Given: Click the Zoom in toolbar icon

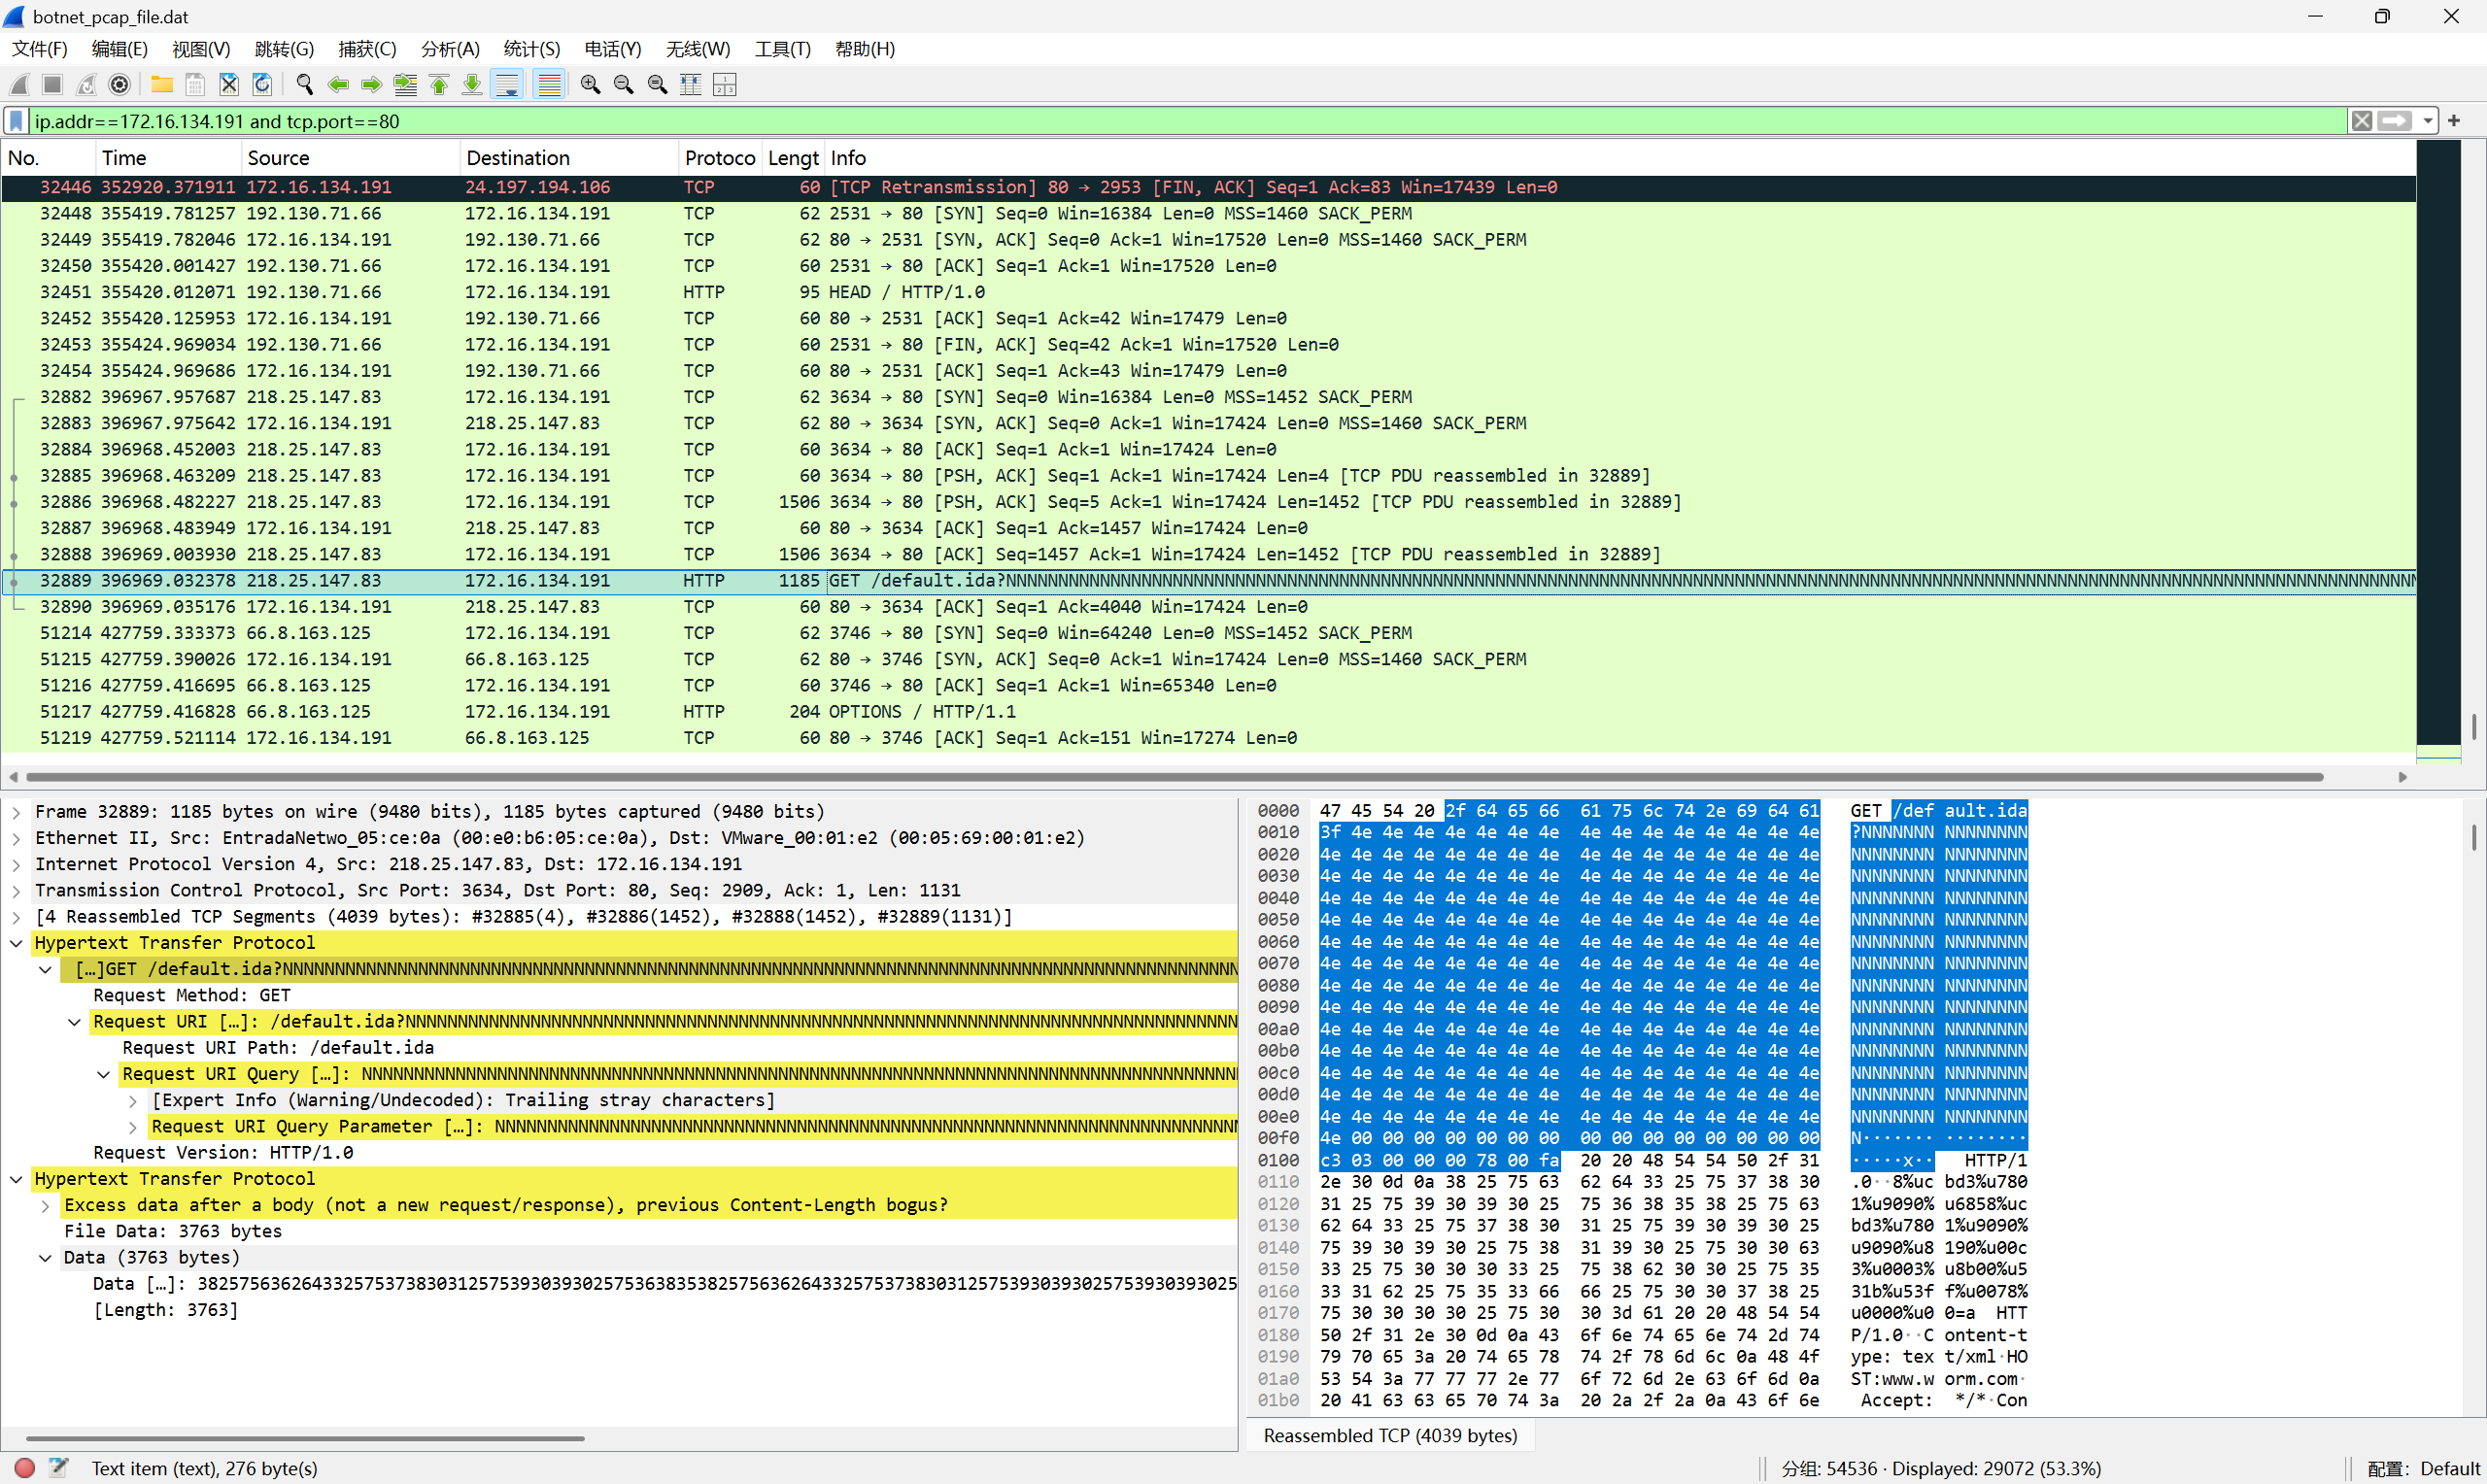Looking at the screenshot, I should 590,85.
